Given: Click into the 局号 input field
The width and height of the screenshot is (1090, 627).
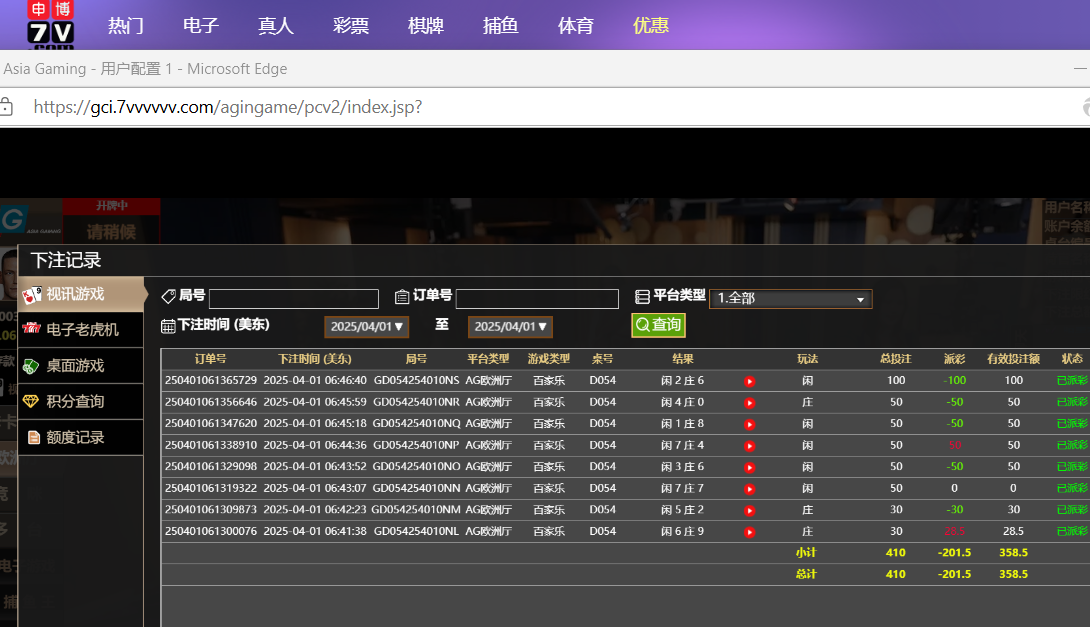Looking at the screenshot, I should pyautogui.click(x=294, y=299).
